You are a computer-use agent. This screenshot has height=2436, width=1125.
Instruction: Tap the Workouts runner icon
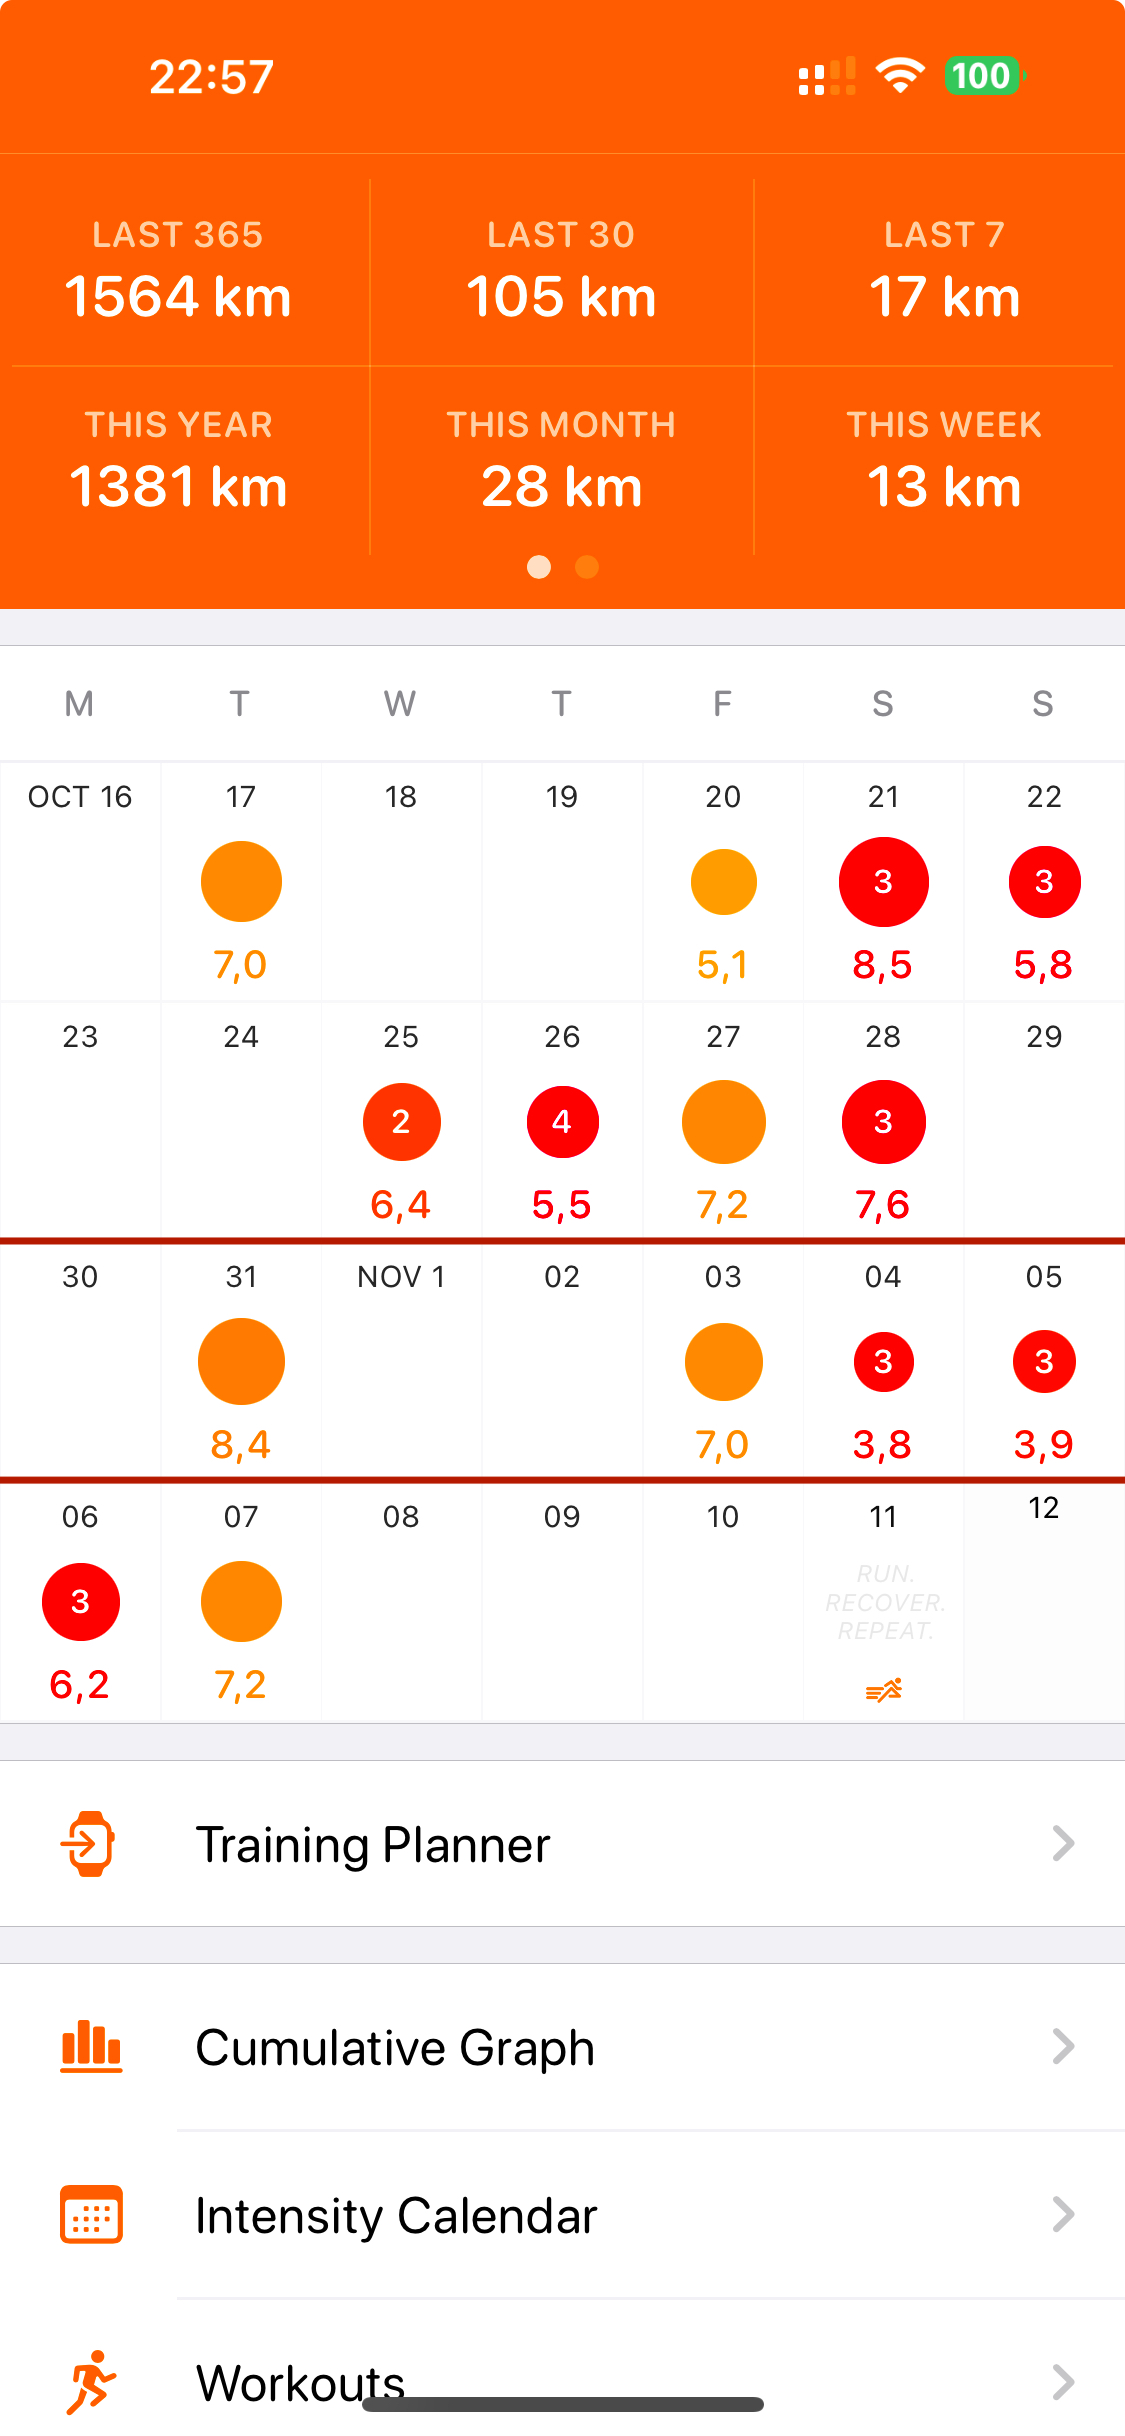click(91, 2382)
